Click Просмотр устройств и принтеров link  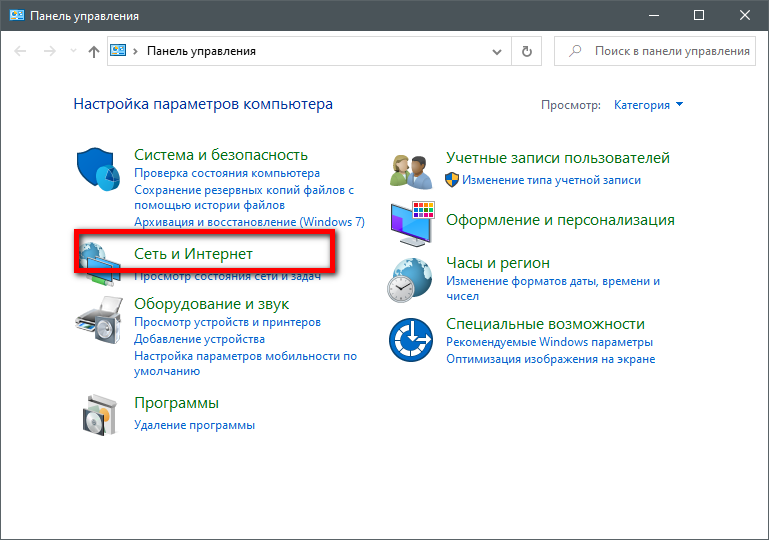[x=228, y=322]
